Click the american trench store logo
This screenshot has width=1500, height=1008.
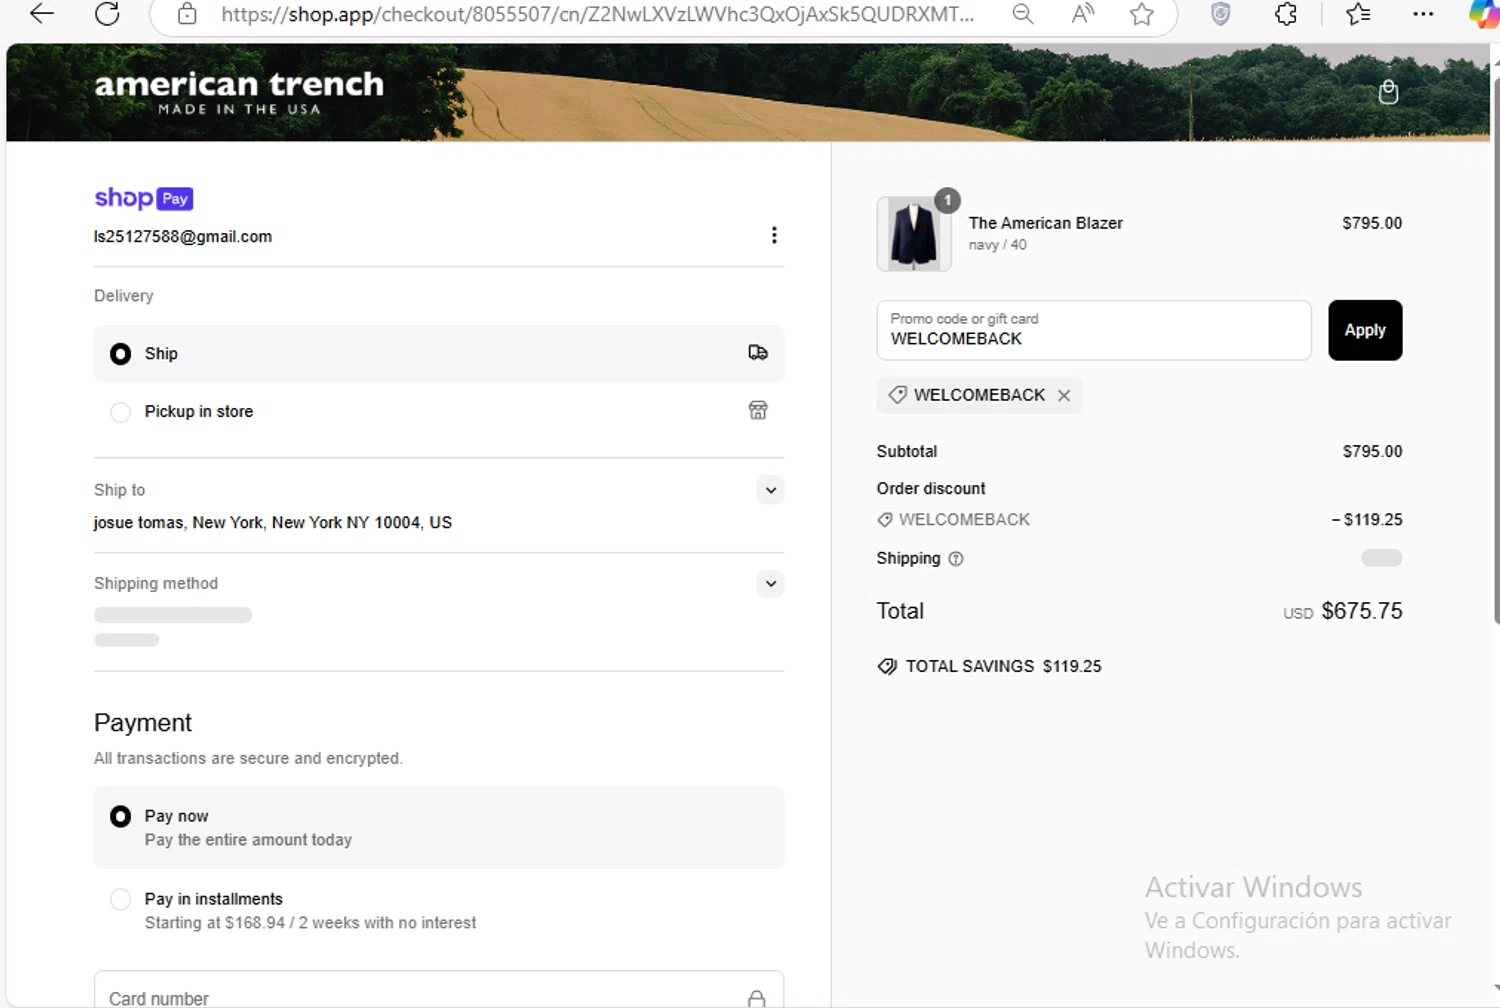pyautogui.click(x=239, y=92)
